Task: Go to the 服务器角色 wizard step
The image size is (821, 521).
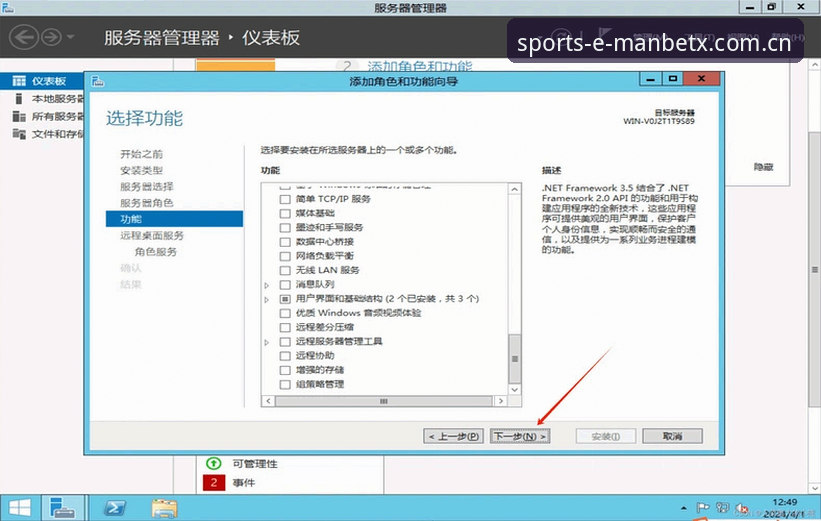Action: tap(147, 203)
